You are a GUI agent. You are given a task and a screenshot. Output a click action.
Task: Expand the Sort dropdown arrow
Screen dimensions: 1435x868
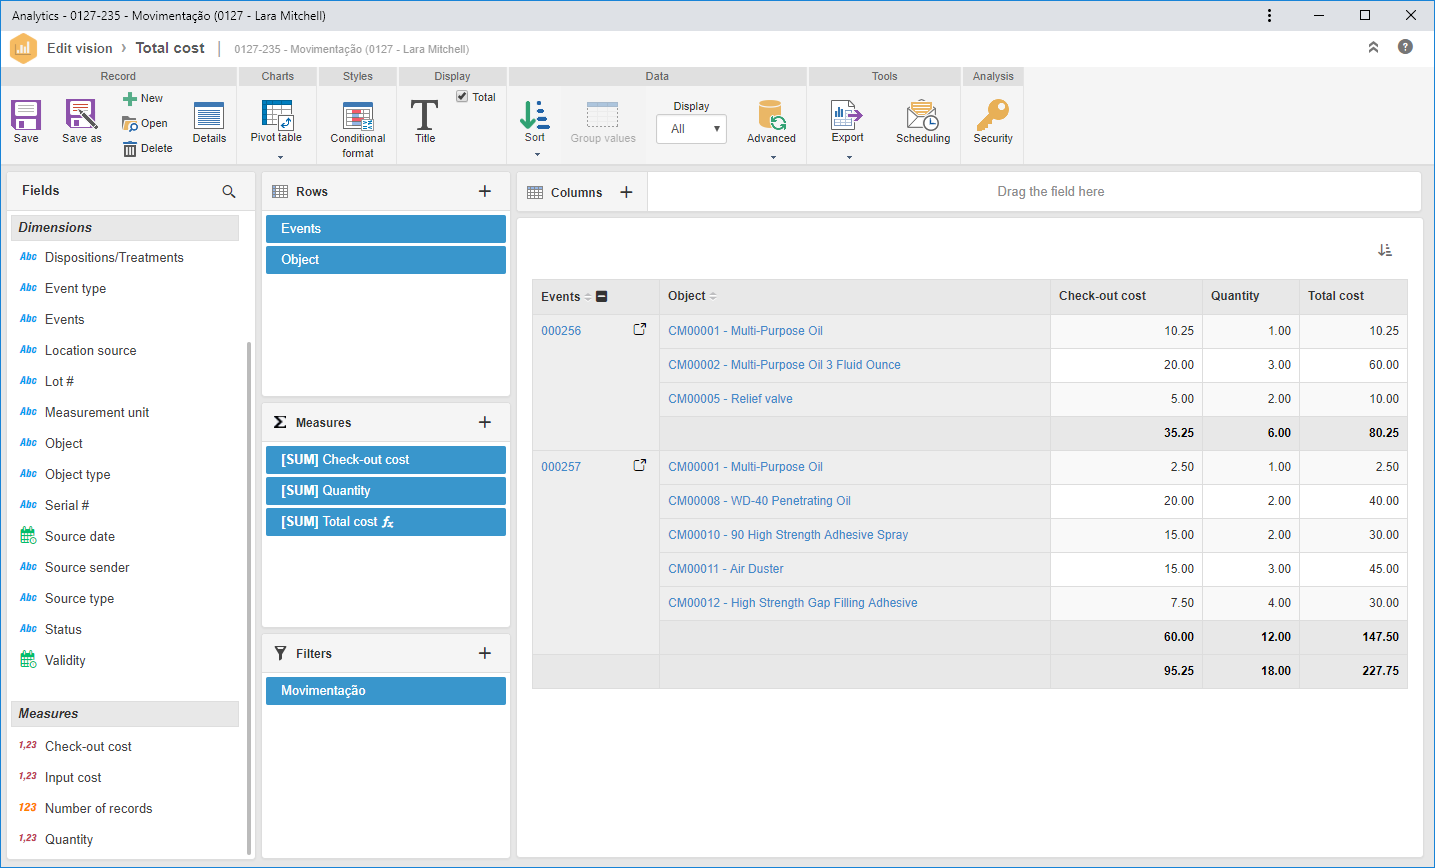[537, 155]
